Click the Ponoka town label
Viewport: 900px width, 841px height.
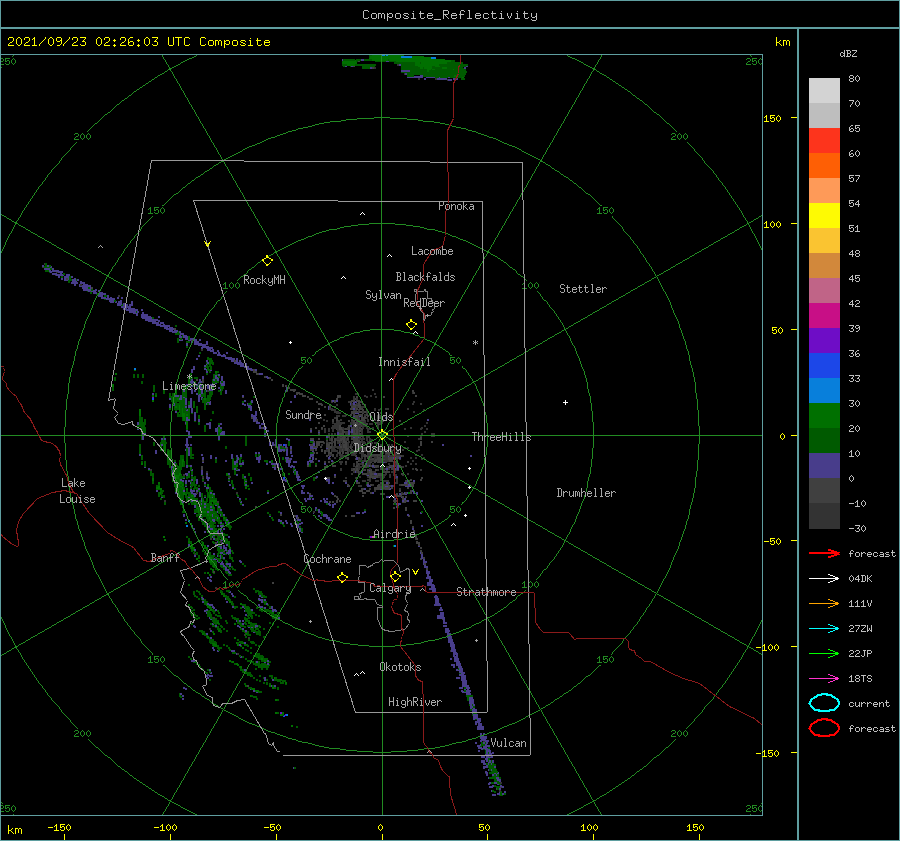pos(456,206)
